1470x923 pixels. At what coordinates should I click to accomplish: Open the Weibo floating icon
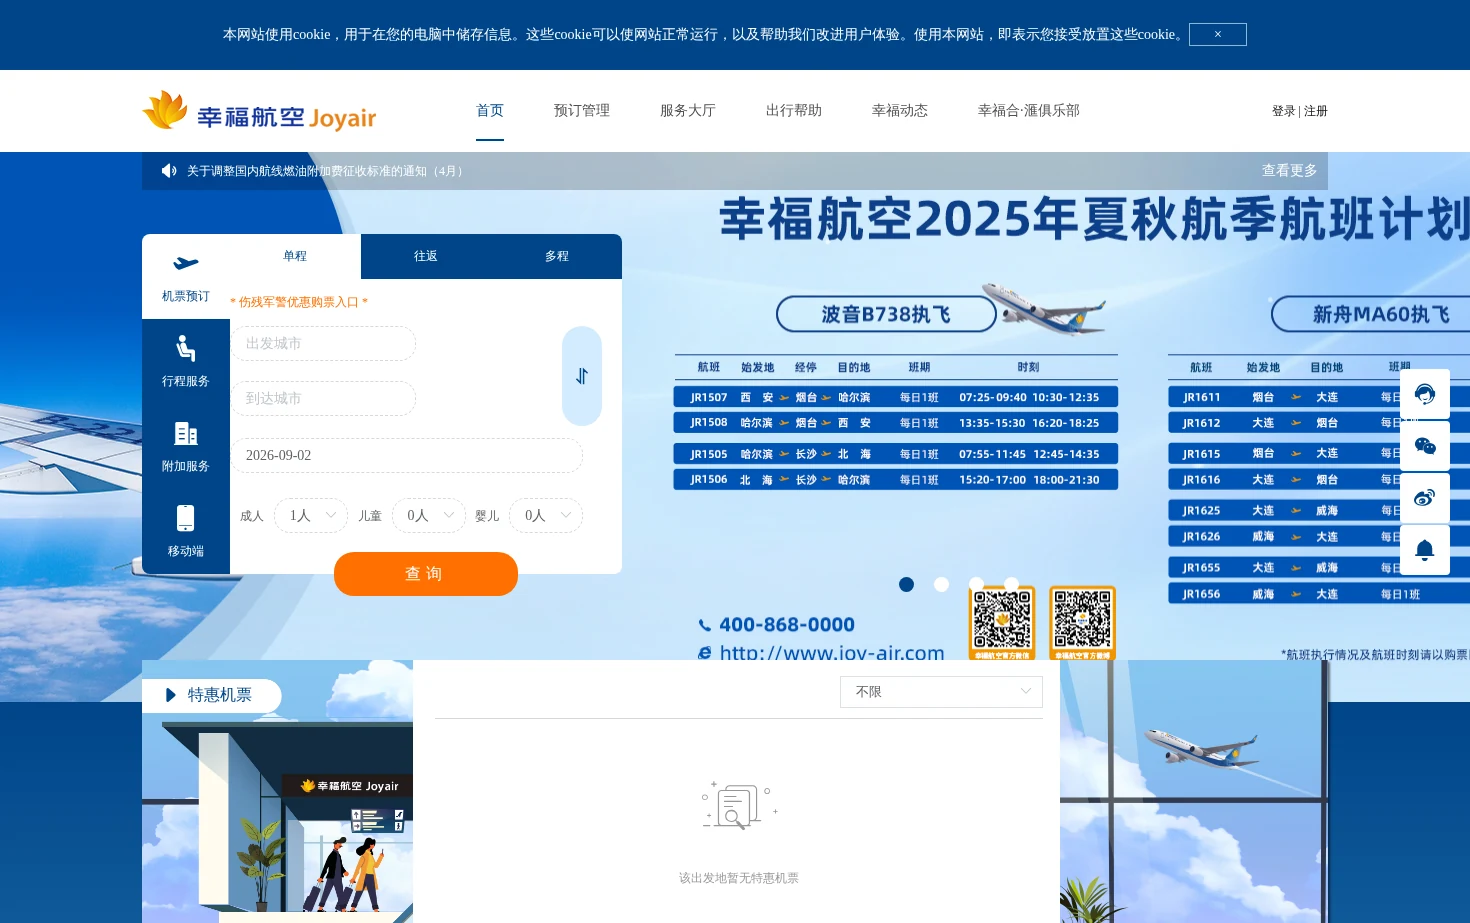point(1425,497)
